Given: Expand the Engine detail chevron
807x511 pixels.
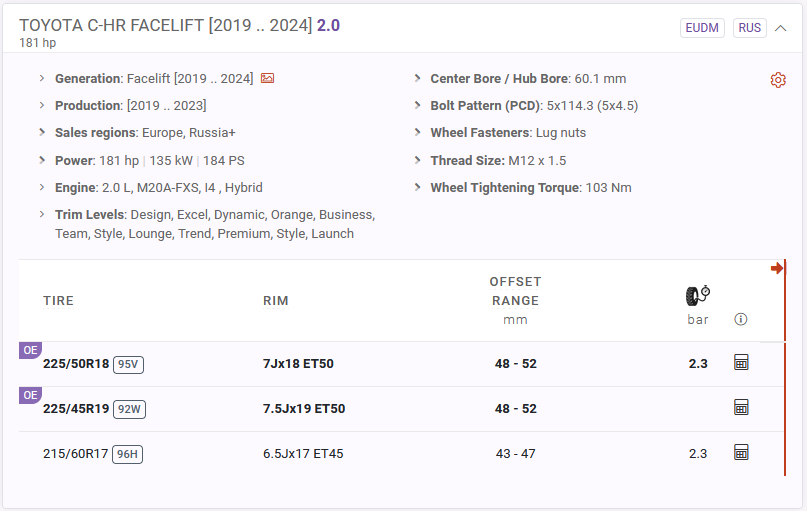Looking at the screenshot, I should [x=42, y=187].
